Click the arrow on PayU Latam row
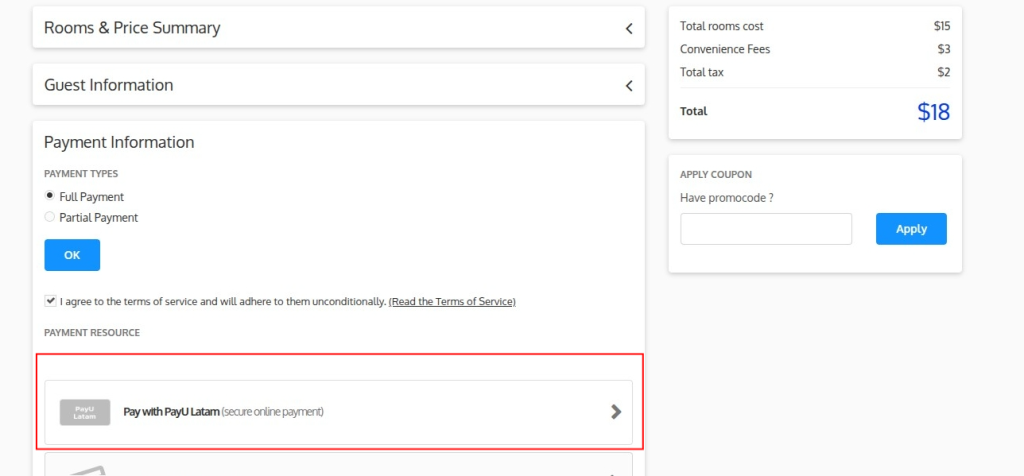The image size is (1024, 476). click(616, 412)
